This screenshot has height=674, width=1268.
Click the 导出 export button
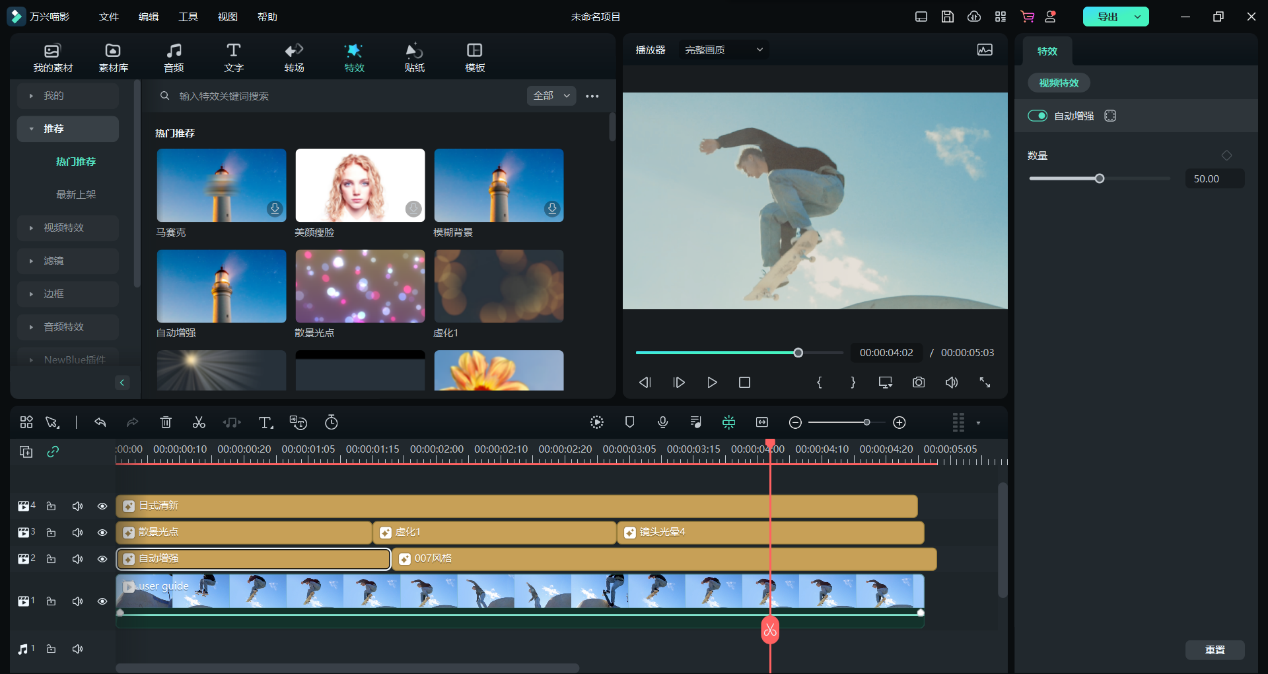click(x=1107, y=17)
